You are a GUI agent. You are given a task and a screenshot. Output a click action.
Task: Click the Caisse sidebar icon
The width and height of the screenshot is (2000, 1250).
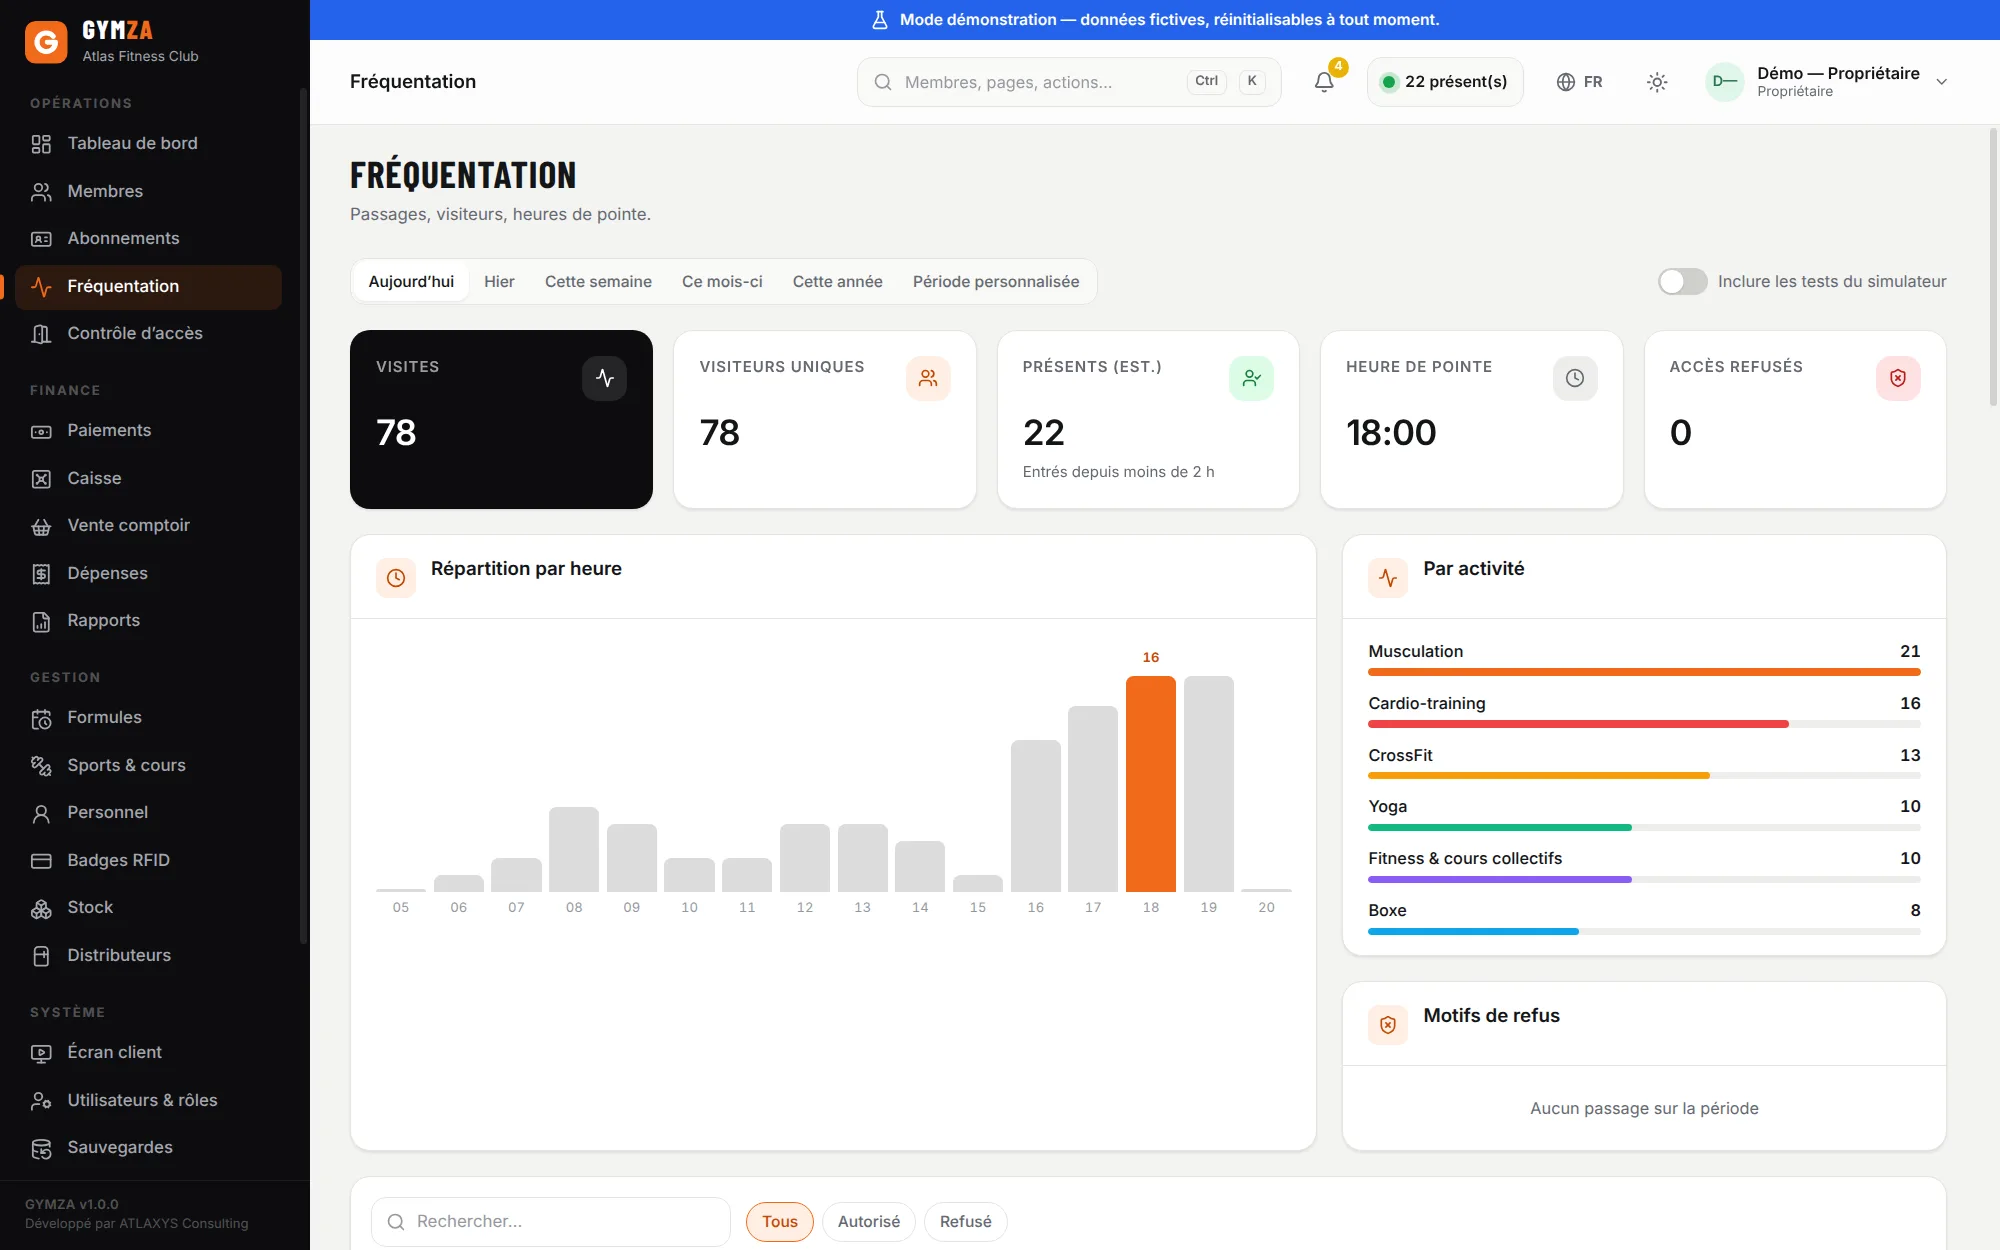coord(41,479)
